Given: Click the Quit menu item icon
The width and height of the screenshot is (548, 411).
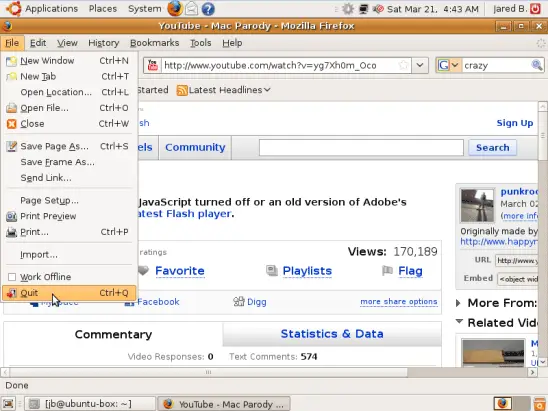Looking at the screenshot, I should pos(11,293).
